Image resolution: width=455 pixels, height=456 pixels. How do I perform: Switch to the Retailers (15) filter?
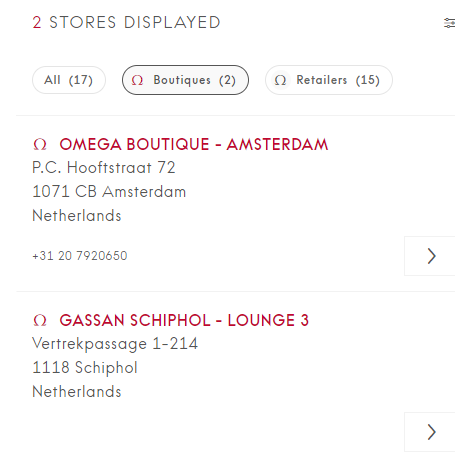click(x=329, y=80)
